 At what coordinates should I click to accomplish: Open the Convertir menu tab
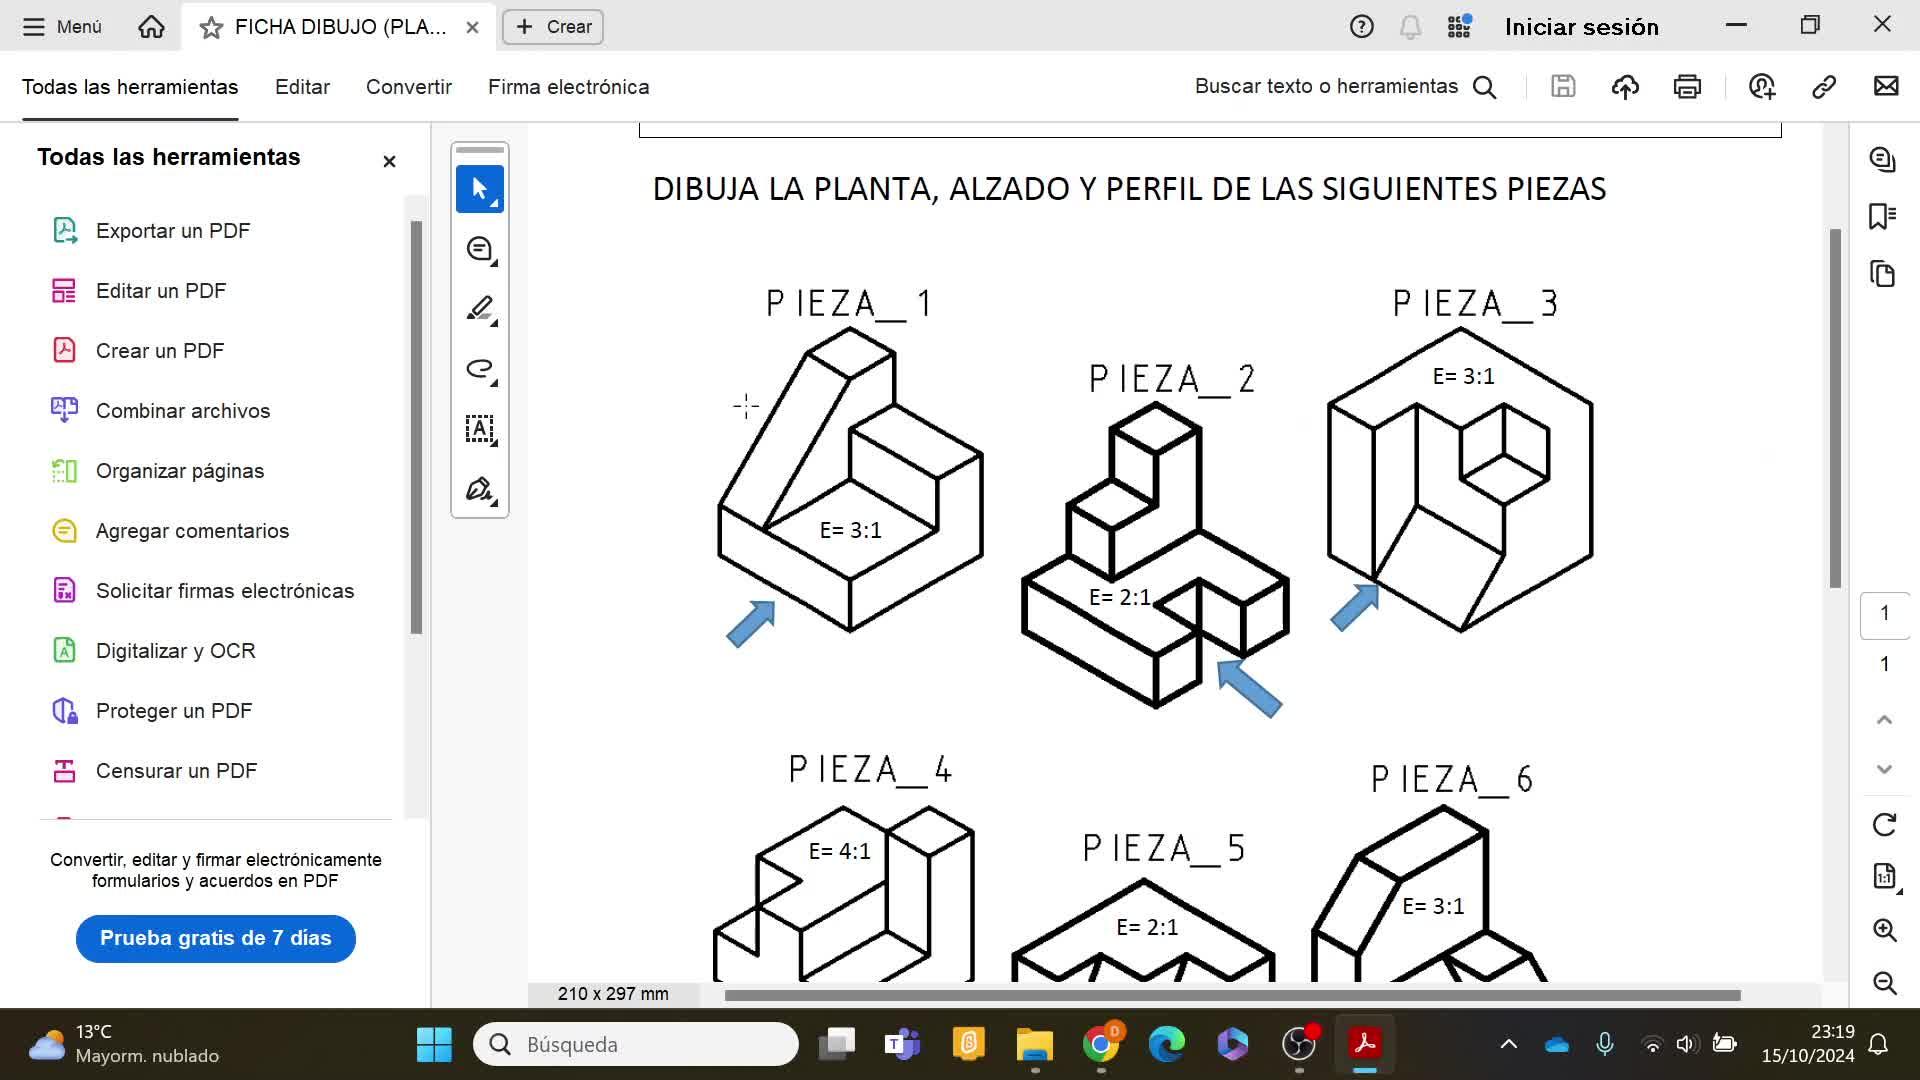[x=408, y=87]
